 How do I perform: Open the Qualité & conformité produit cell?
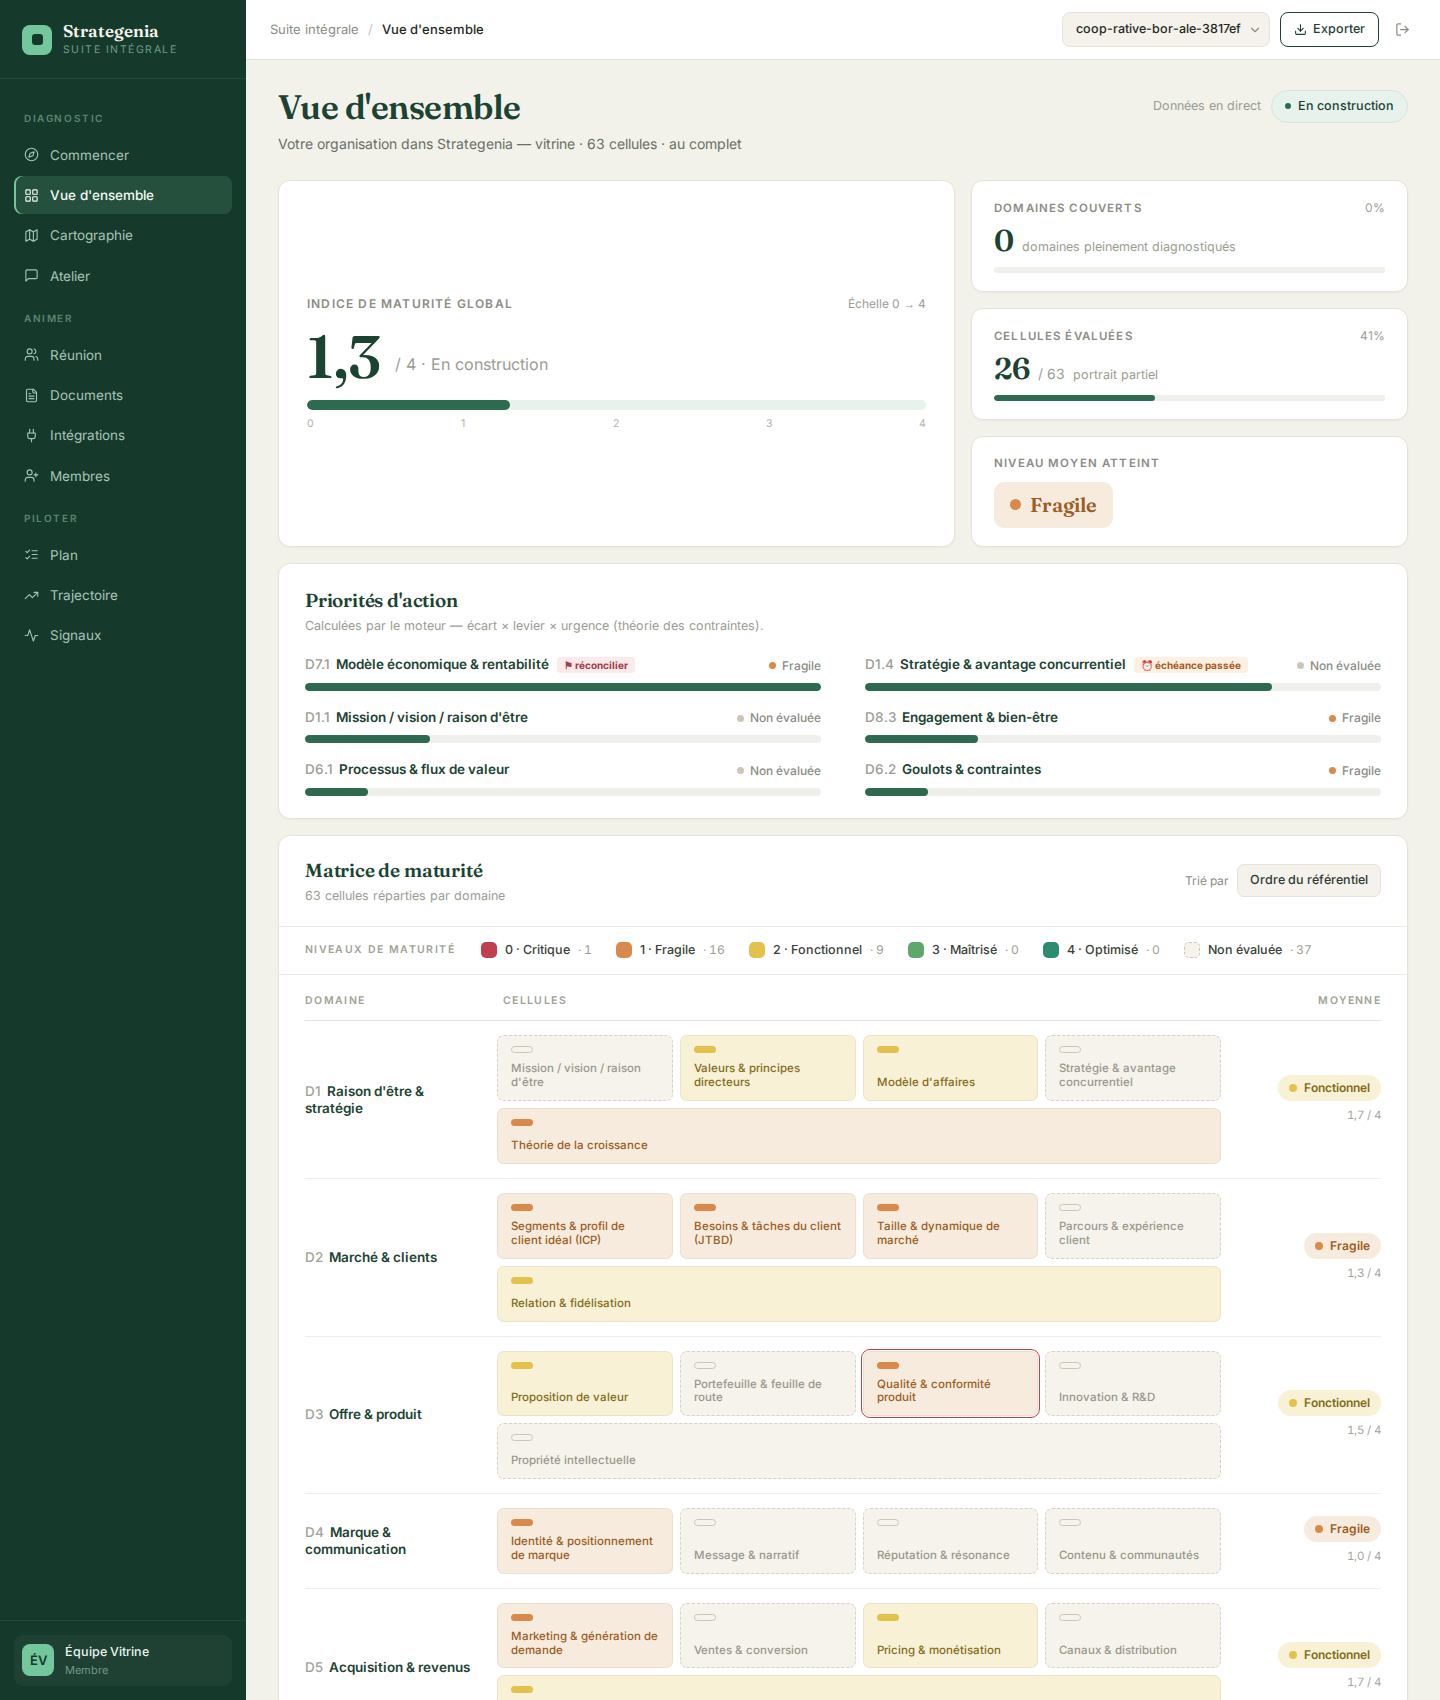[950, 1383]
